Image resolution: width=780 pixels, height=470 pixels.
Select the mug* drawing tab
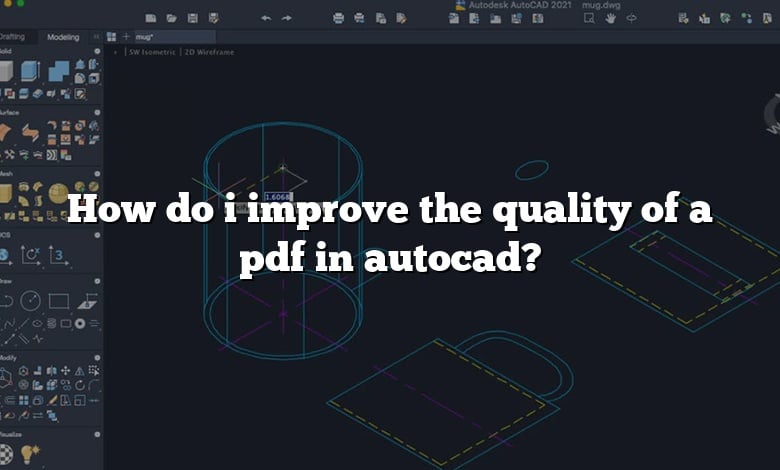pos(174,37)
